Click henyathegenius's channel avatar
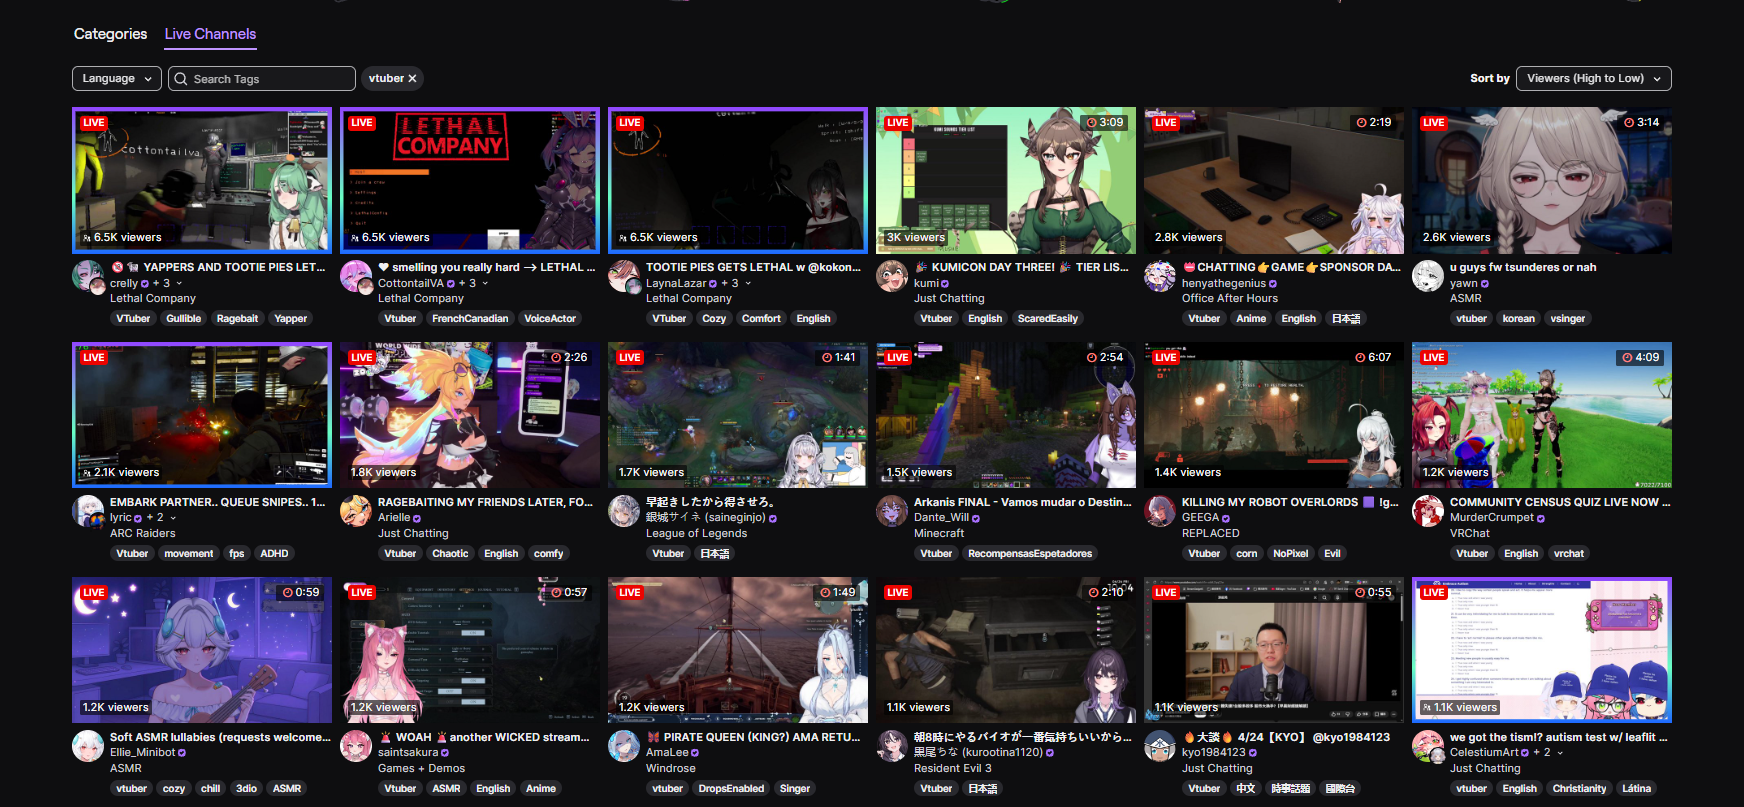 click(1160, 276)
